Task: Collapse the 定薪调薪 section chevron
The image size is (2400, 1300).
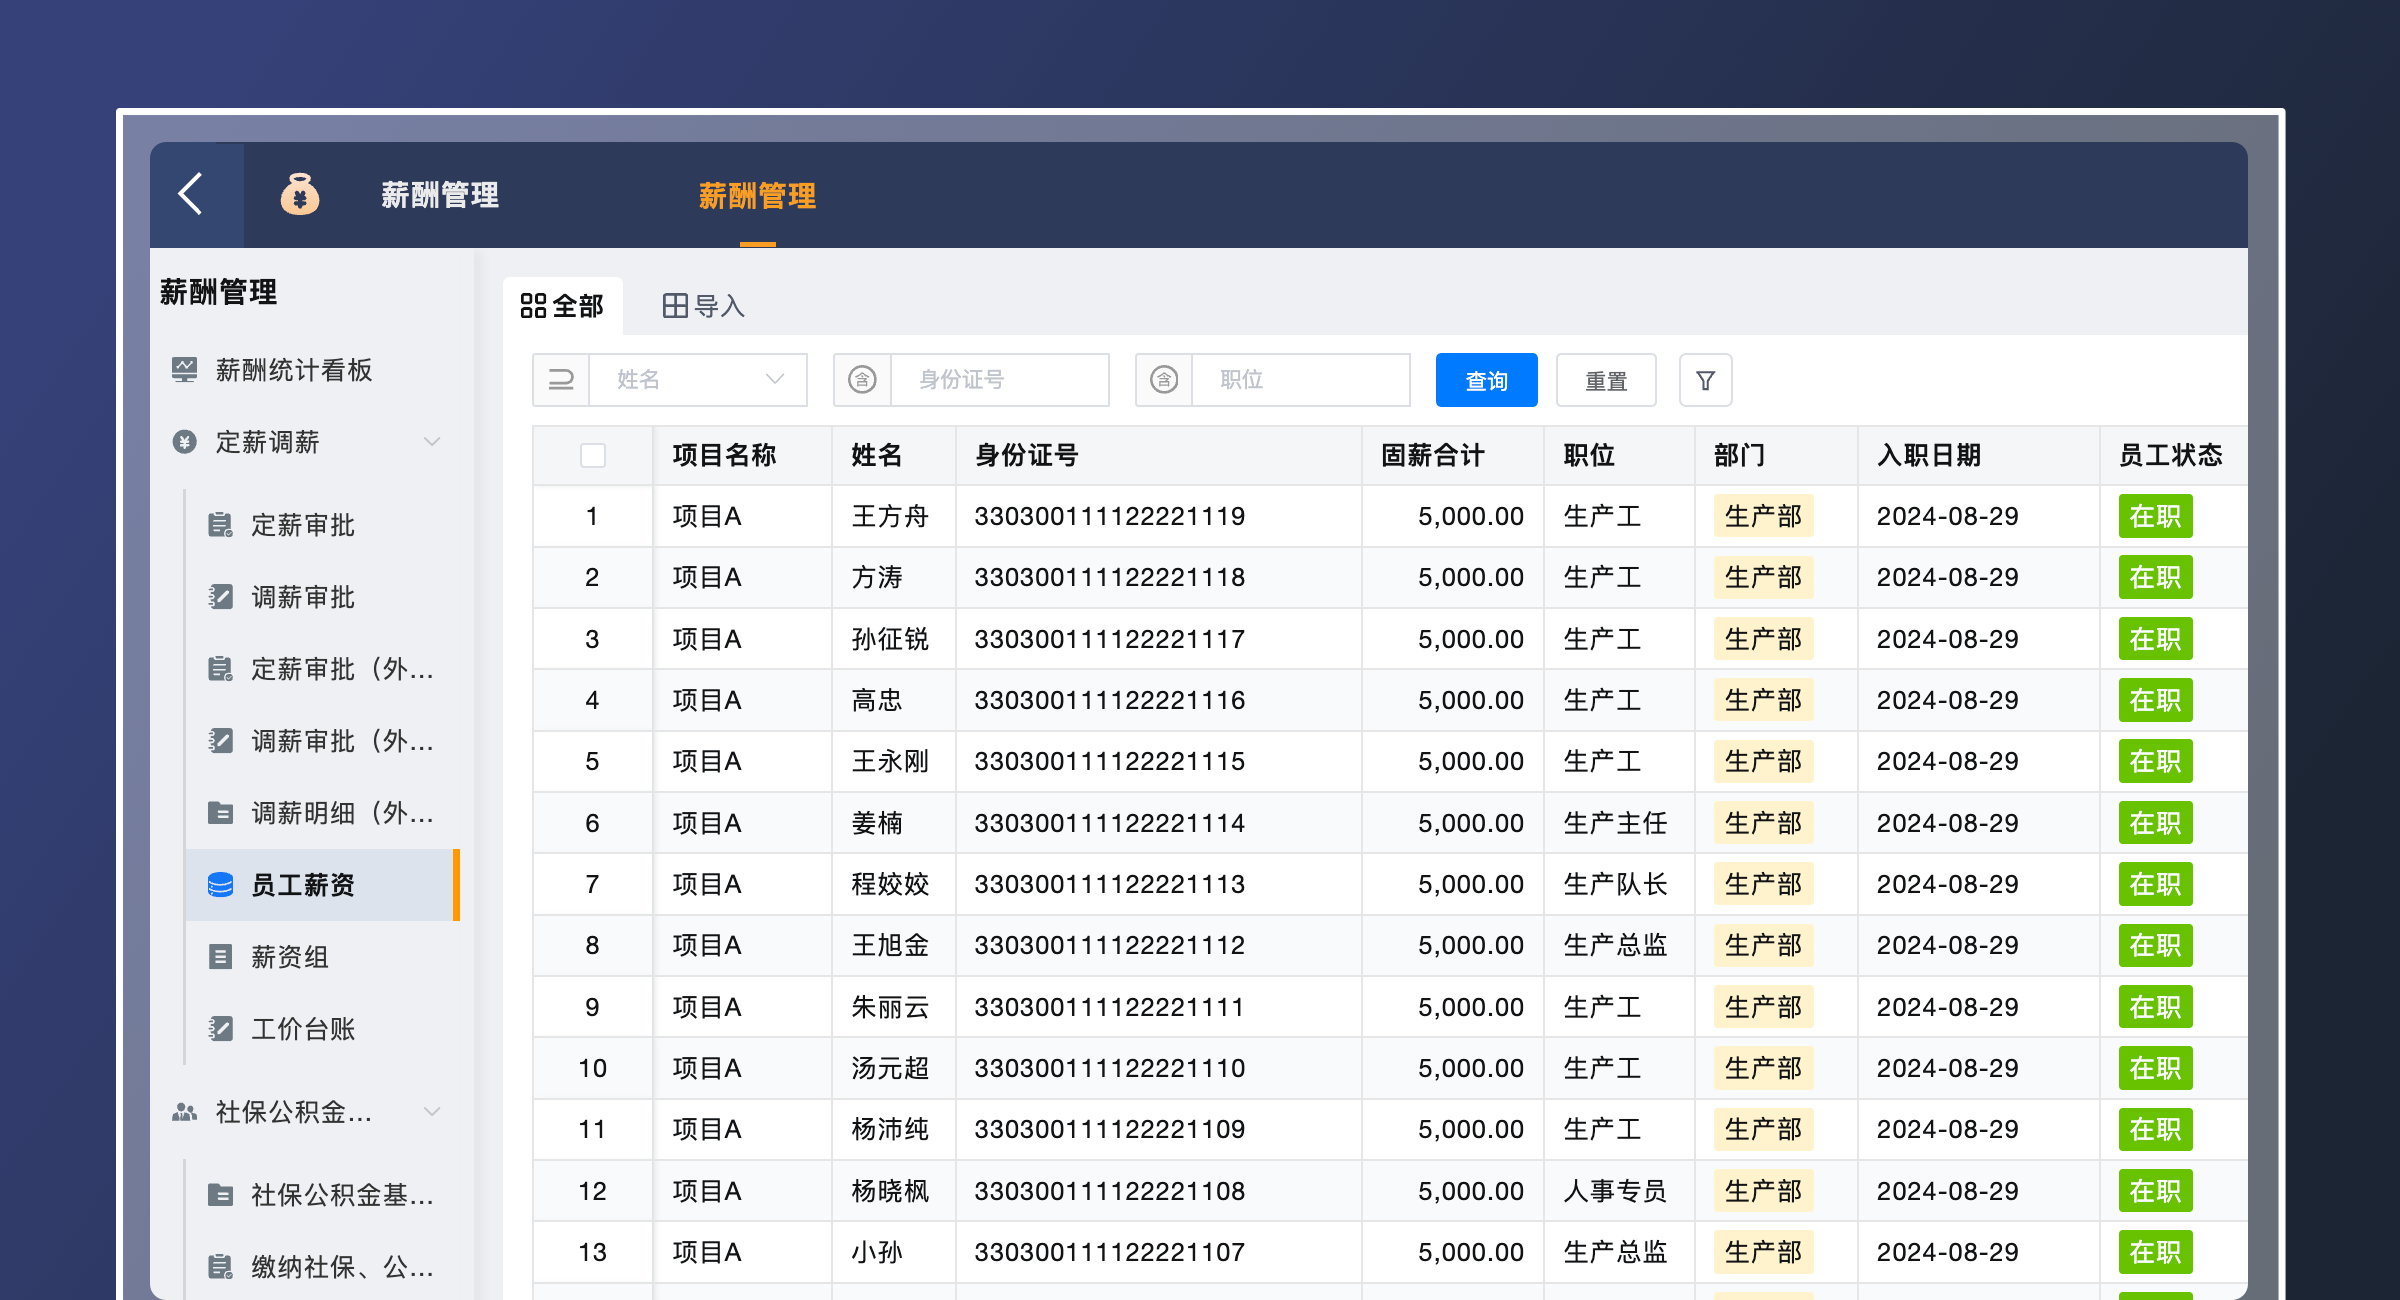Action: point(433,442)
